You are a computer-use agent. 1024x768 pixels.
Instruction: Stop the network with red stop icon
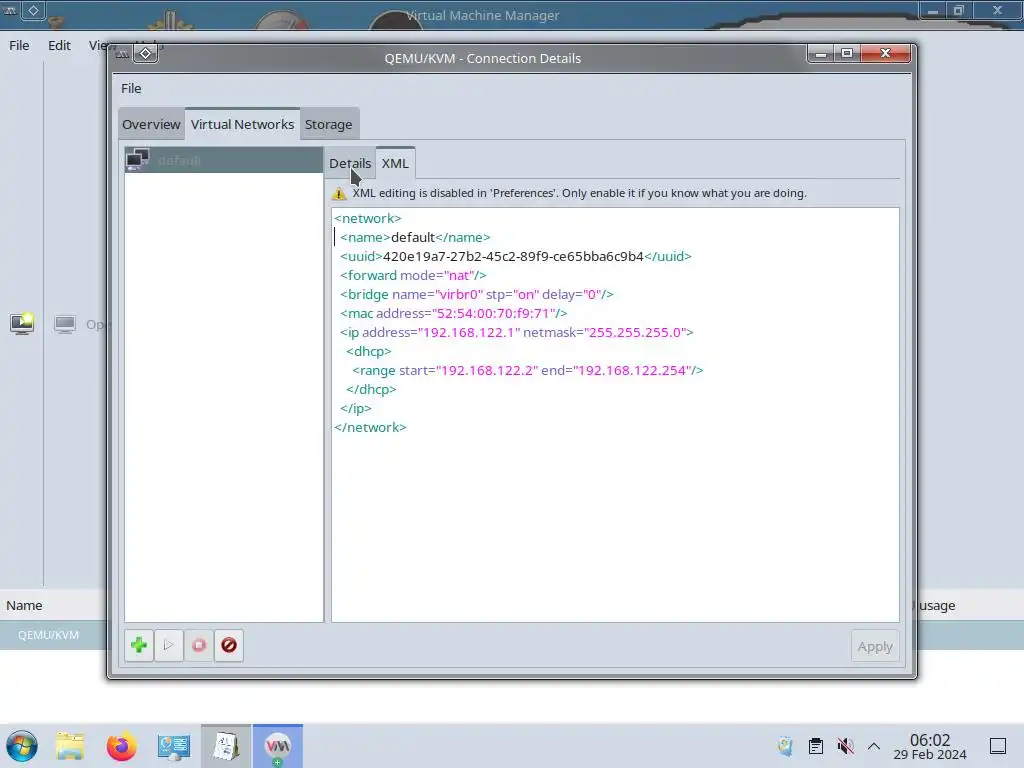coord(199,646)
